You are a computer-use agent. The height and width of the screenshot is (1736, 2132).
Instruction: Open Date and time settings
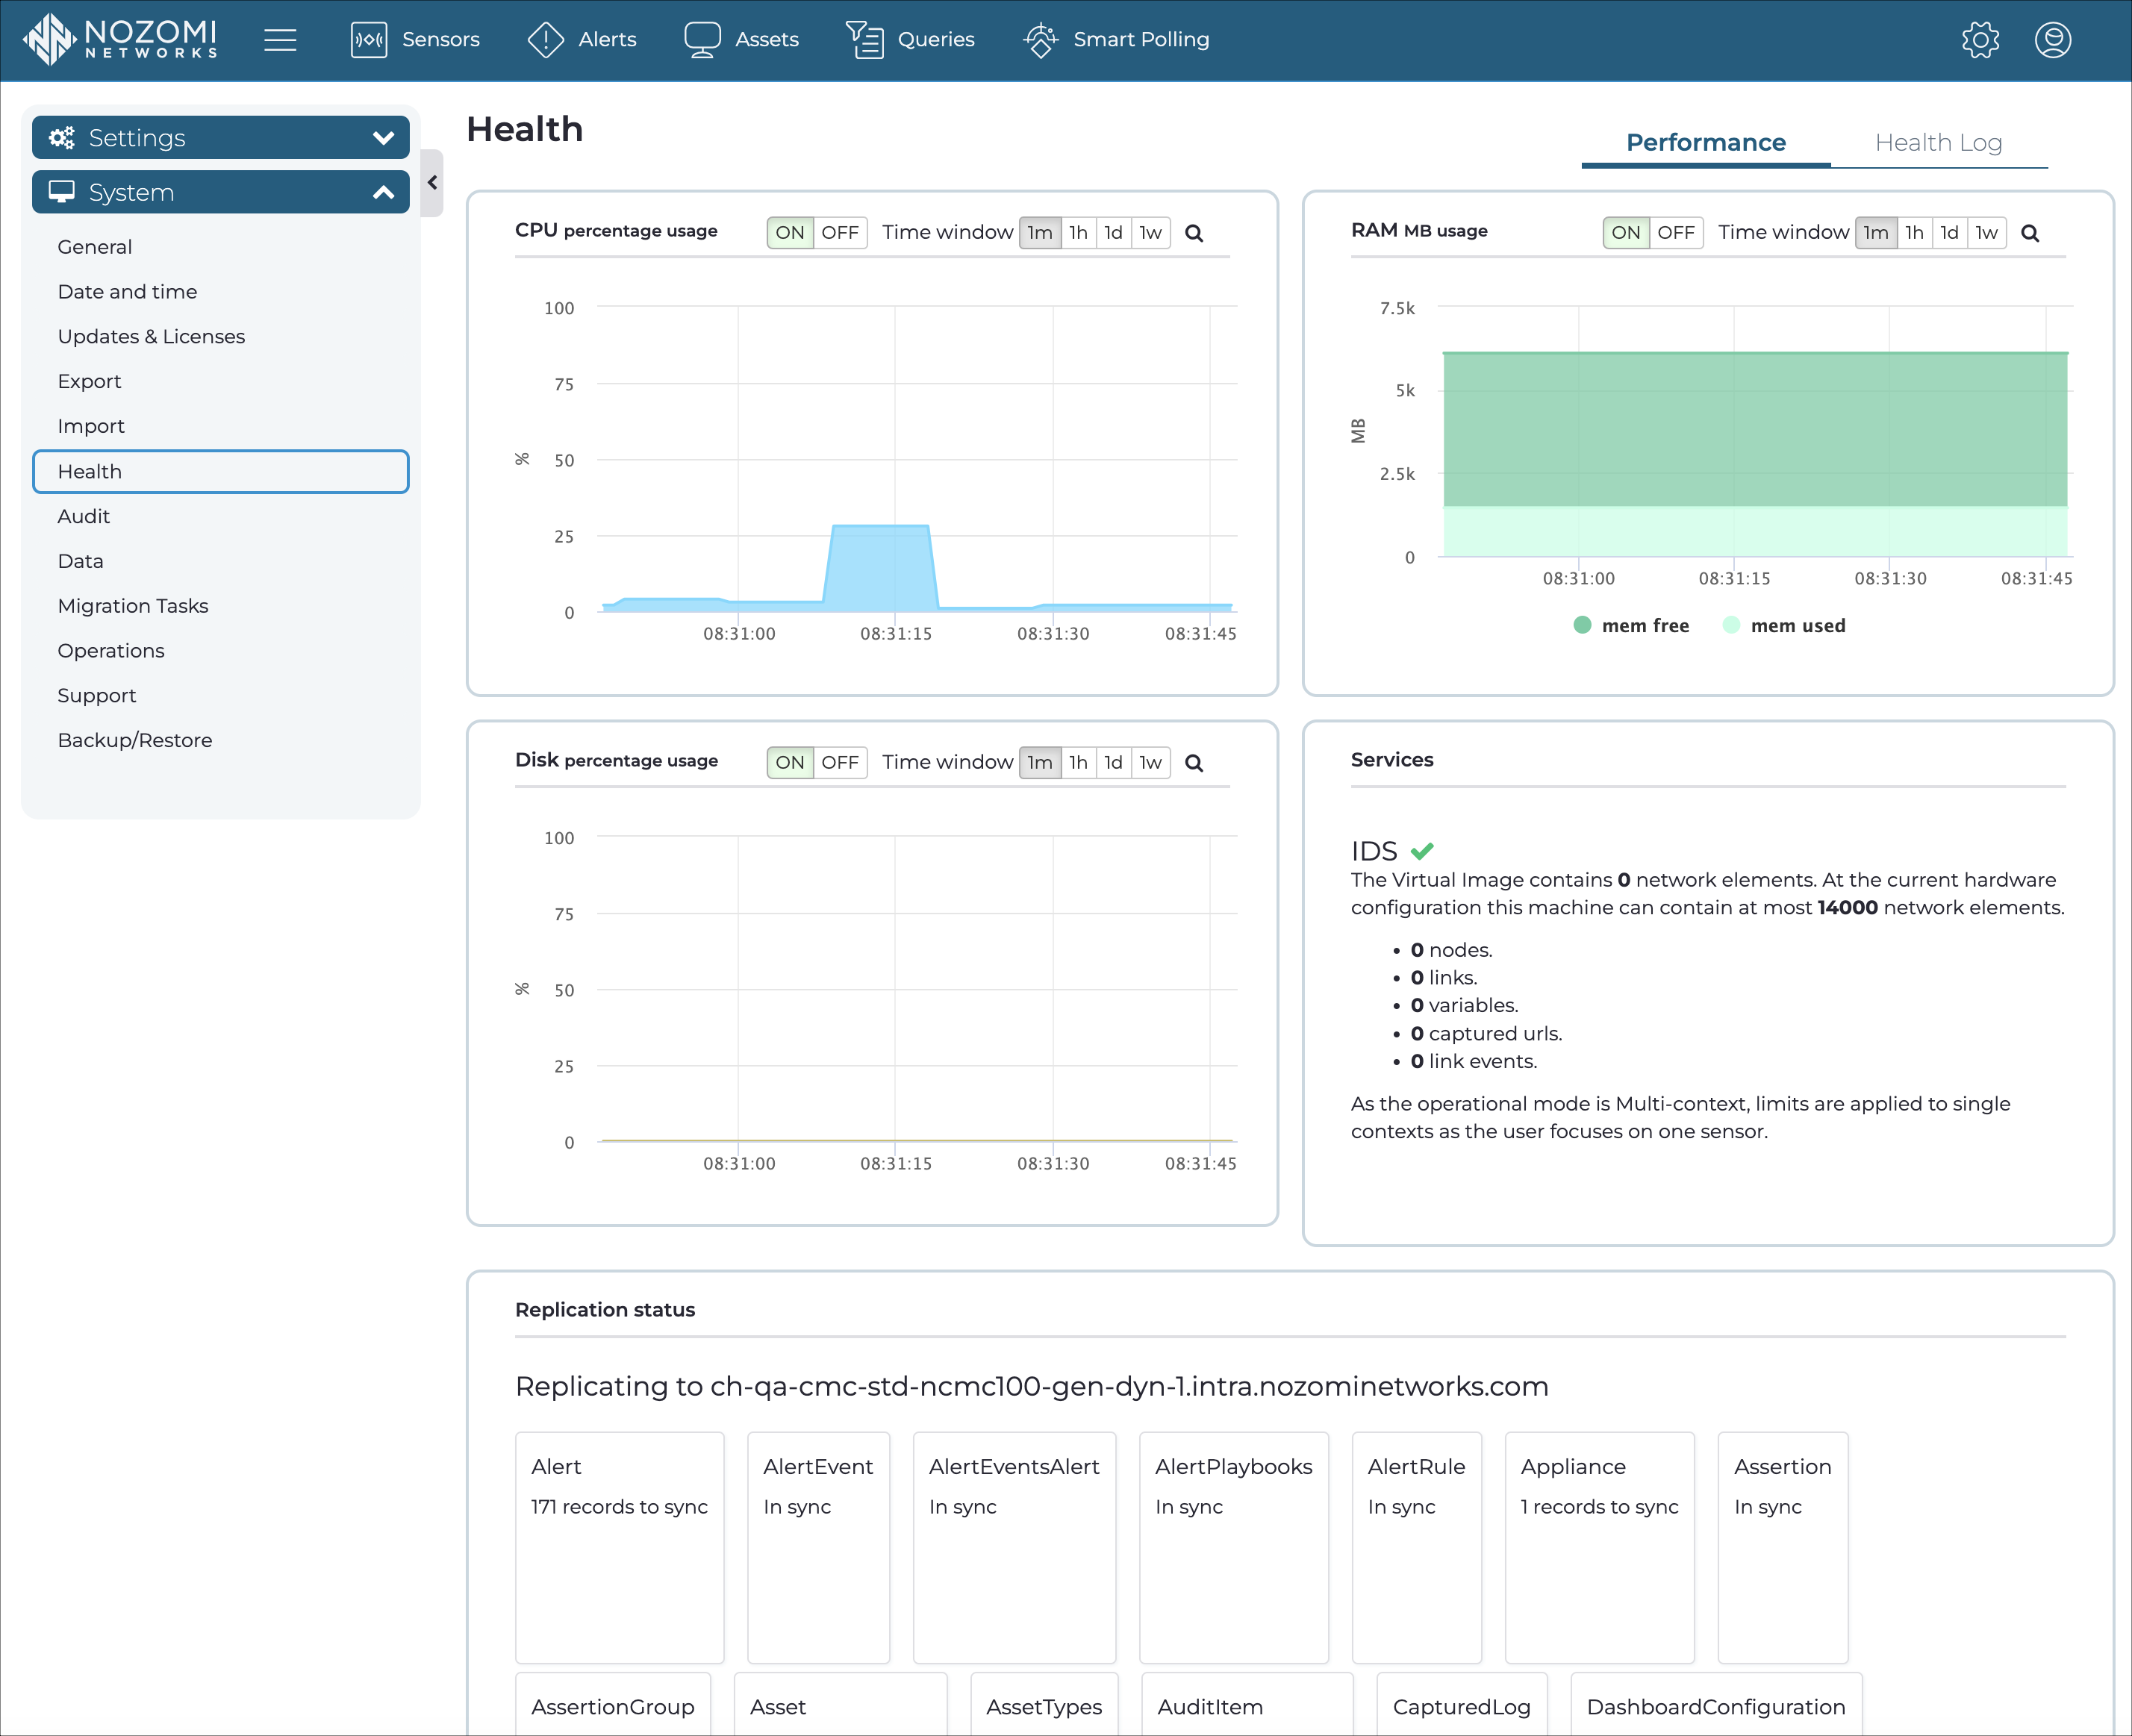coord(127,292)
